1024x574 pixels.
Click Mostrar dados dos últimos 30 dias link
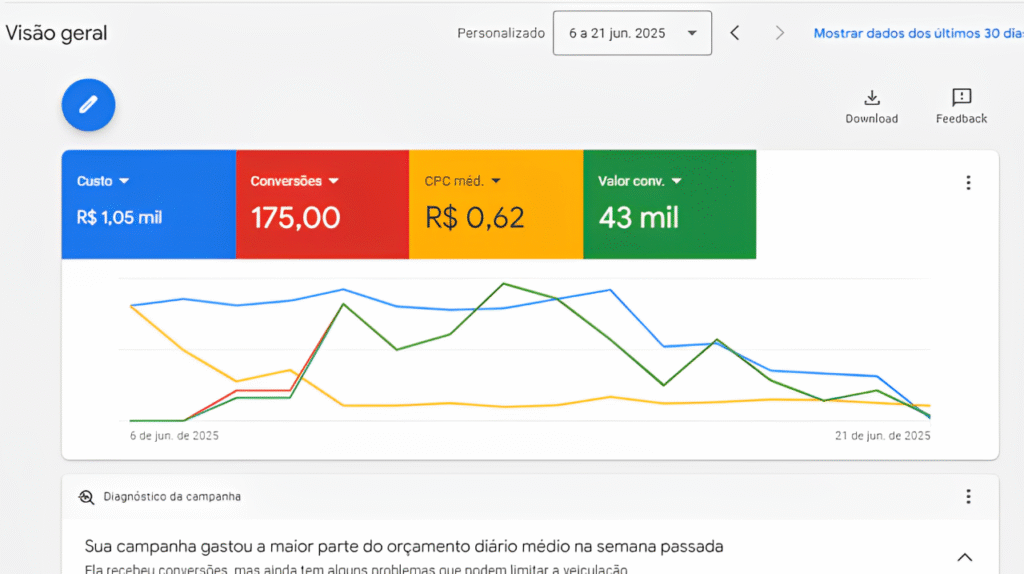pos(918,33)
